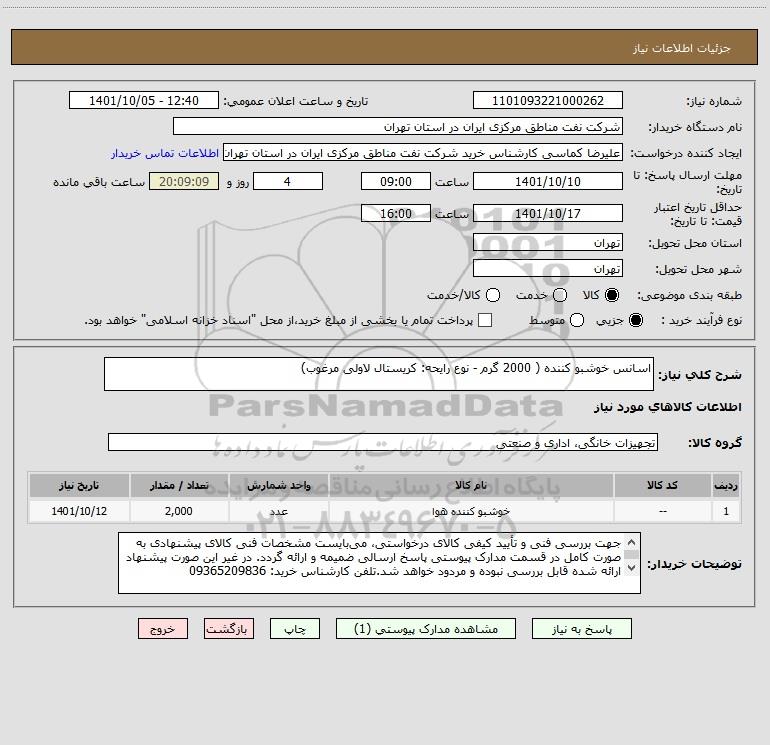Click the quantity cell 2,000
The height and width of the screenshot is (745, 770).
click(179, 511)
